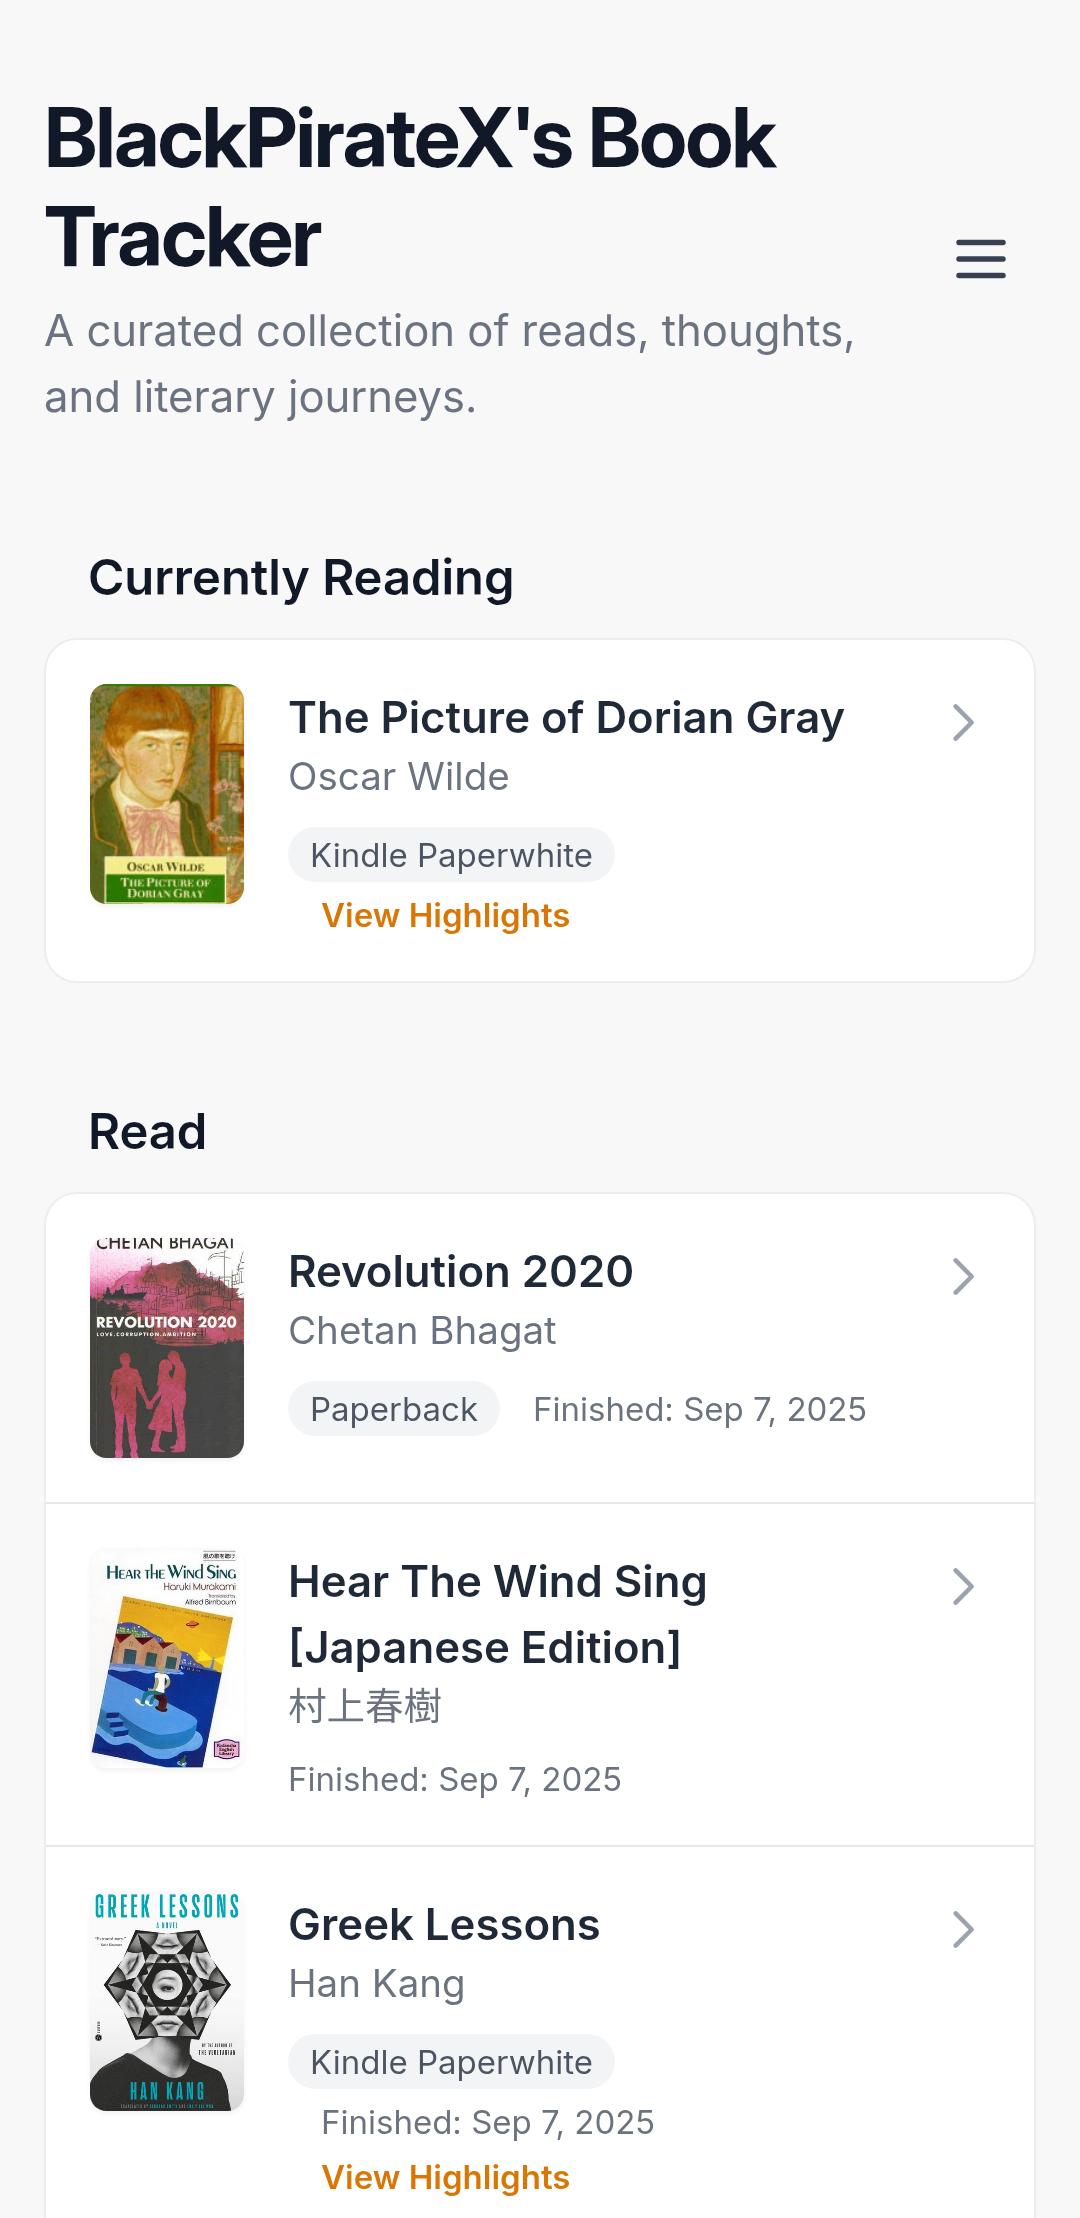Expand The Picture of Dorian Gray chevron
This screenshot has height=2218, width=1080.
[x=963, y=722]
